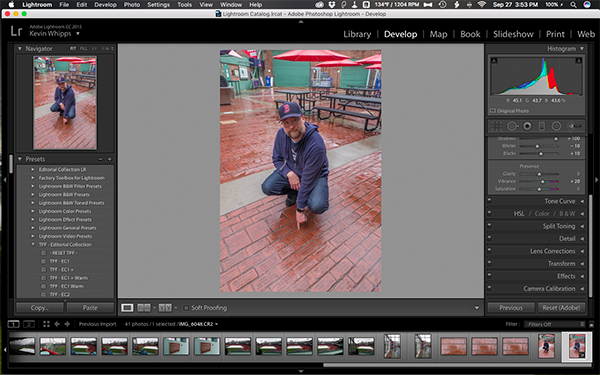The image size is (600, 375).
Task: Toggle the HSL panel on/off switch
Action: tap(489, 214)
